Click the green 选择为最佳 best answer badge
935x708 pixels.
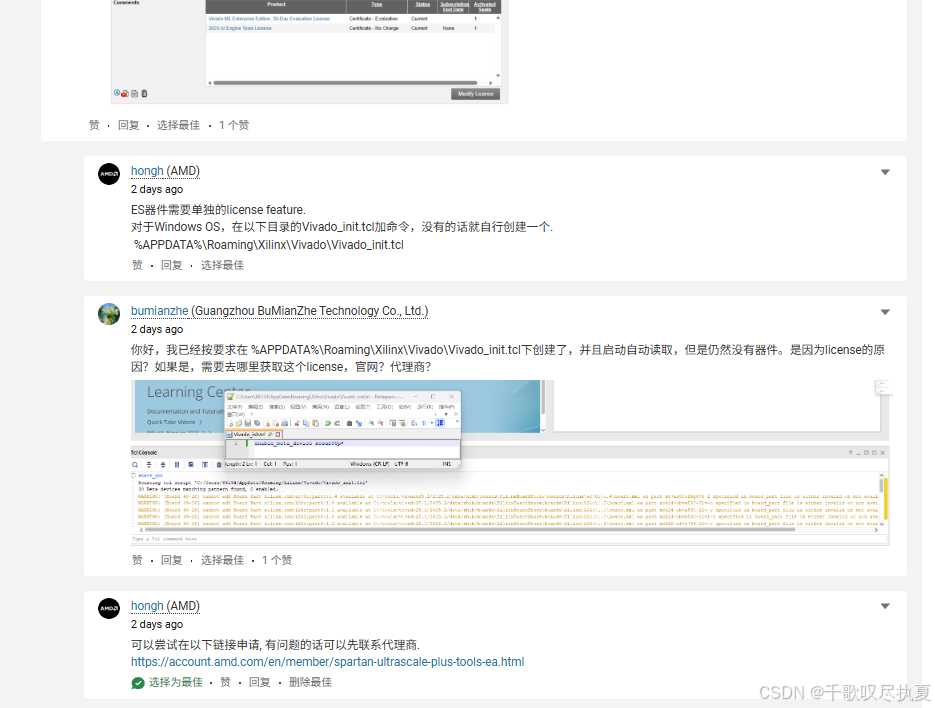(x=167, y=682)
